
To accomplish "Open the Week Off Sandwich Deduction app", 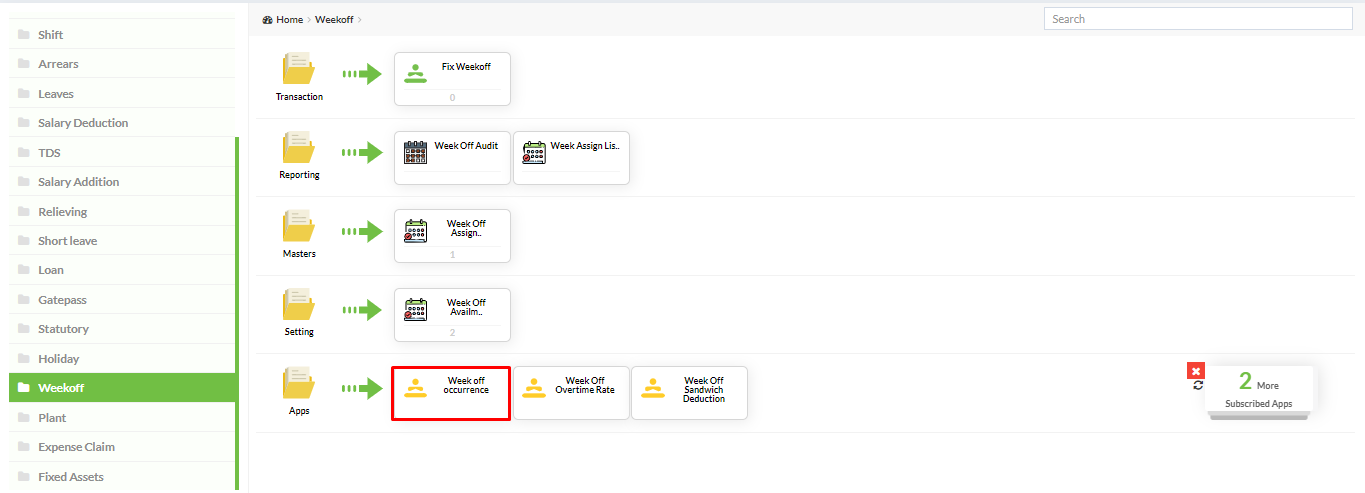I will click(689, 393).
